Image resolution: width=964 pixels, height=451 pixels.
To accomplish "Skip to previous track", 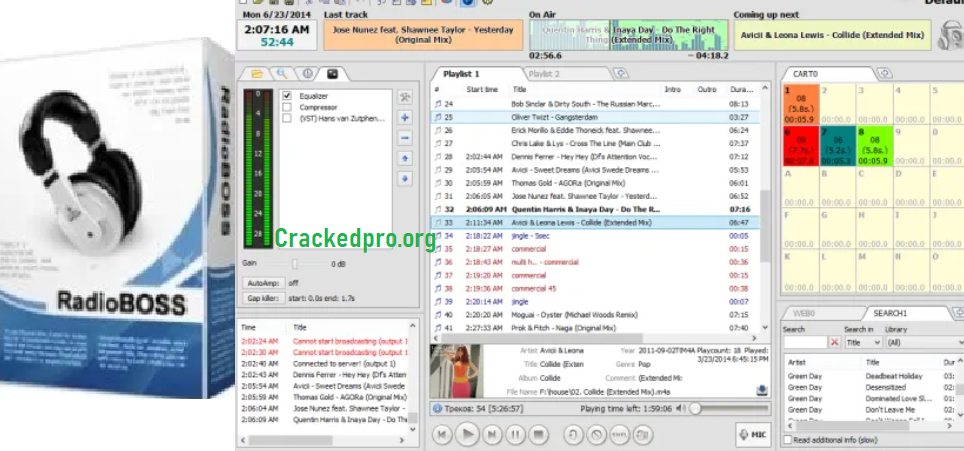I will click(441, 435).
